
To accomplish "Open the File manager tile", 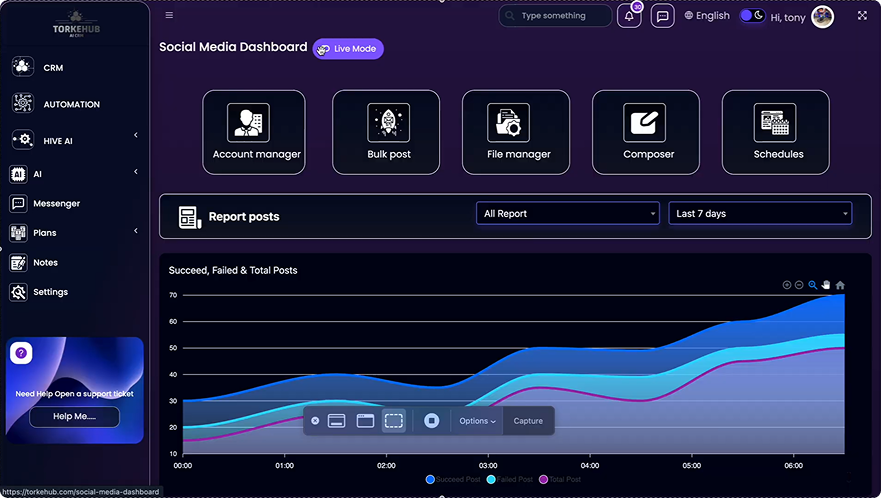I will [515, 131].
